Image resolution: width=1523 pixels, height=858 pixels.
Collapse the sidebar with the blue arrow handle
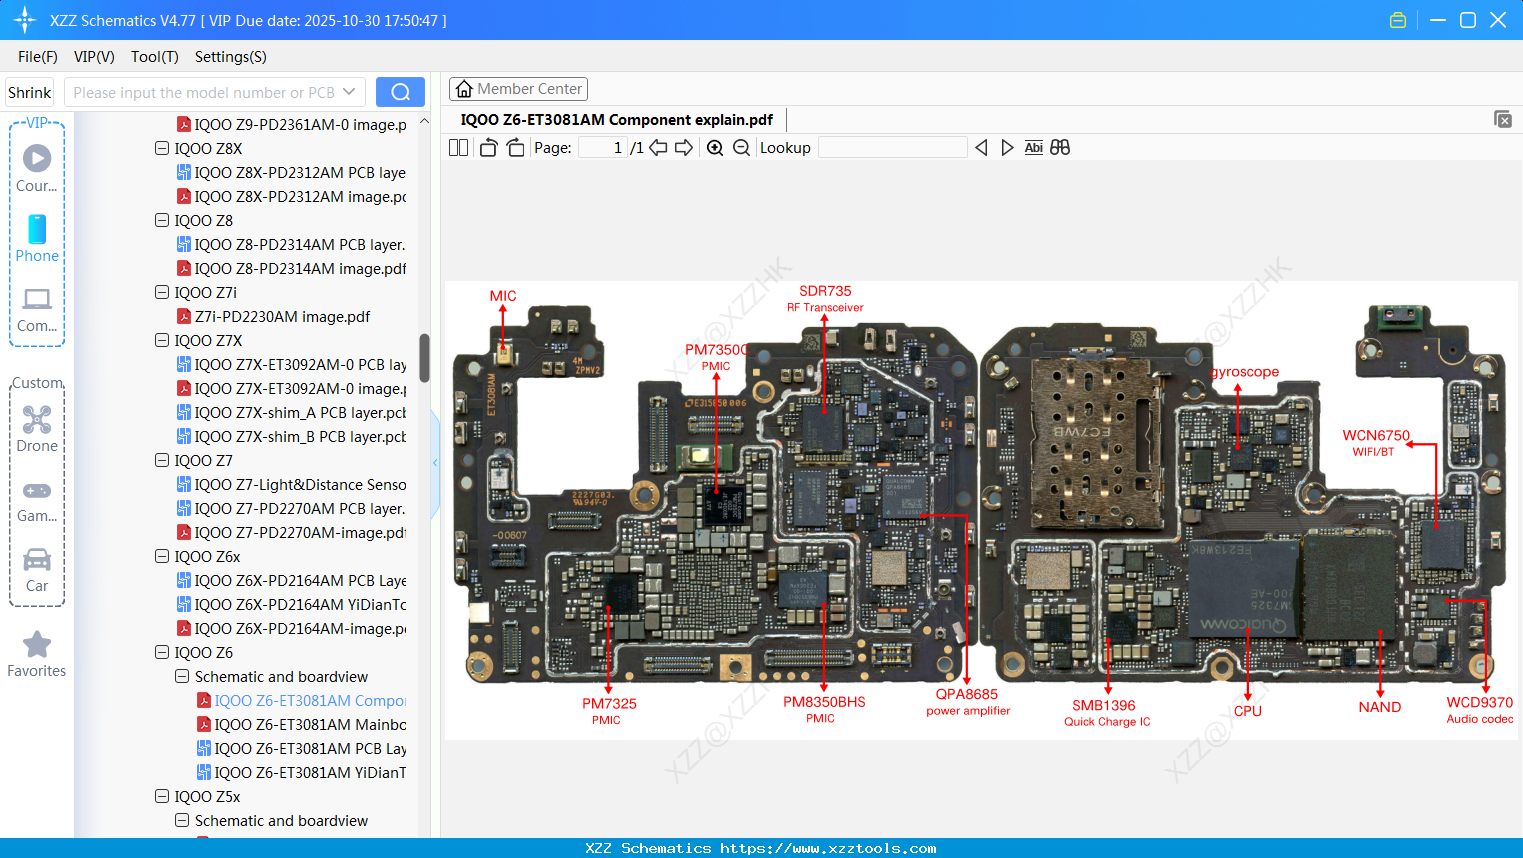coord(434,462)
